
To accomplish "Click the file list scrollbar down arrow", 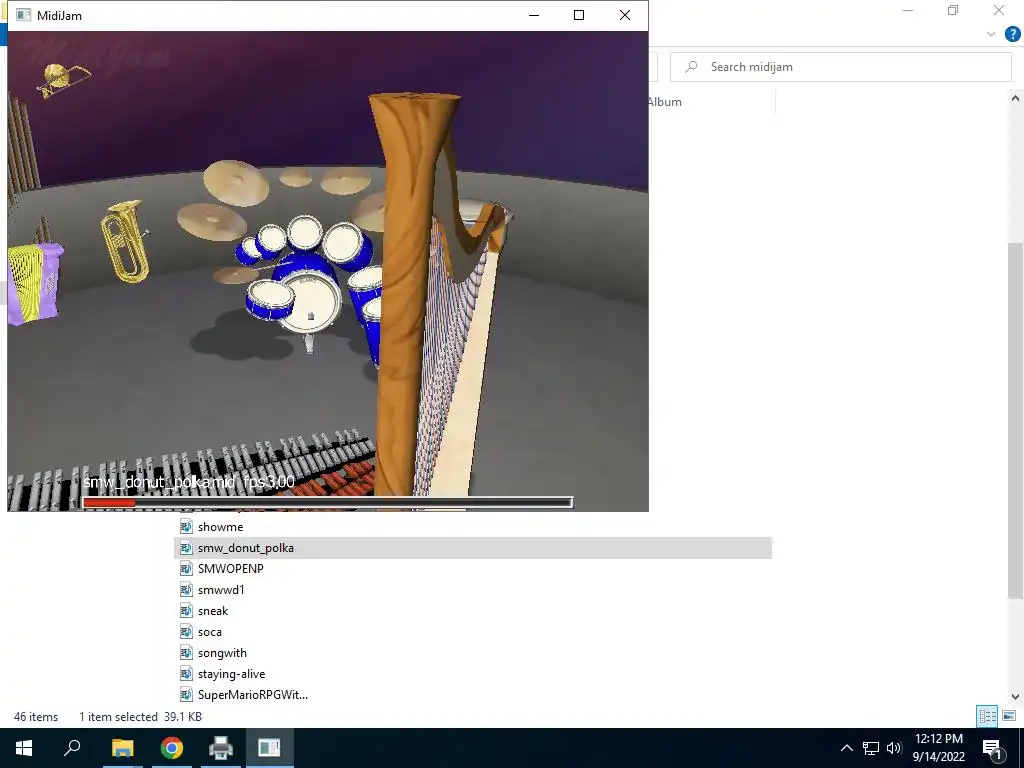I will tap(1015, 697).
